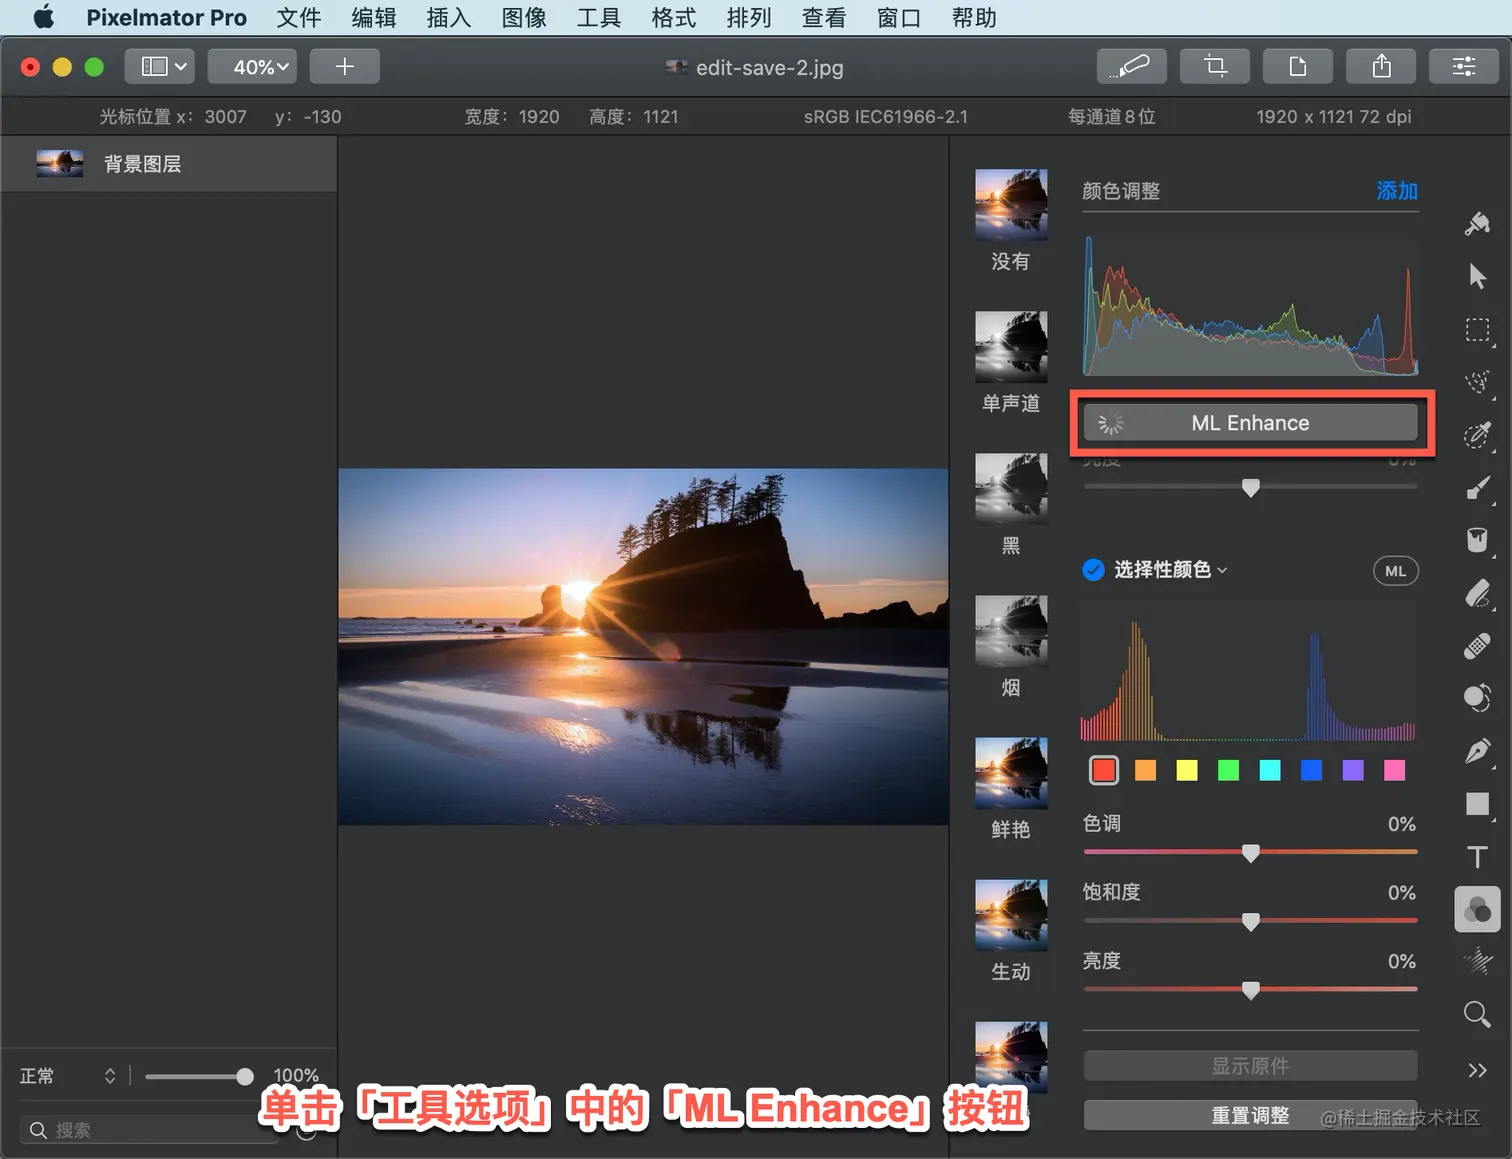Select the green color swatch
This screenshot has height=1159, width=1512.
pyautogui.click(x=1229, y=770)
